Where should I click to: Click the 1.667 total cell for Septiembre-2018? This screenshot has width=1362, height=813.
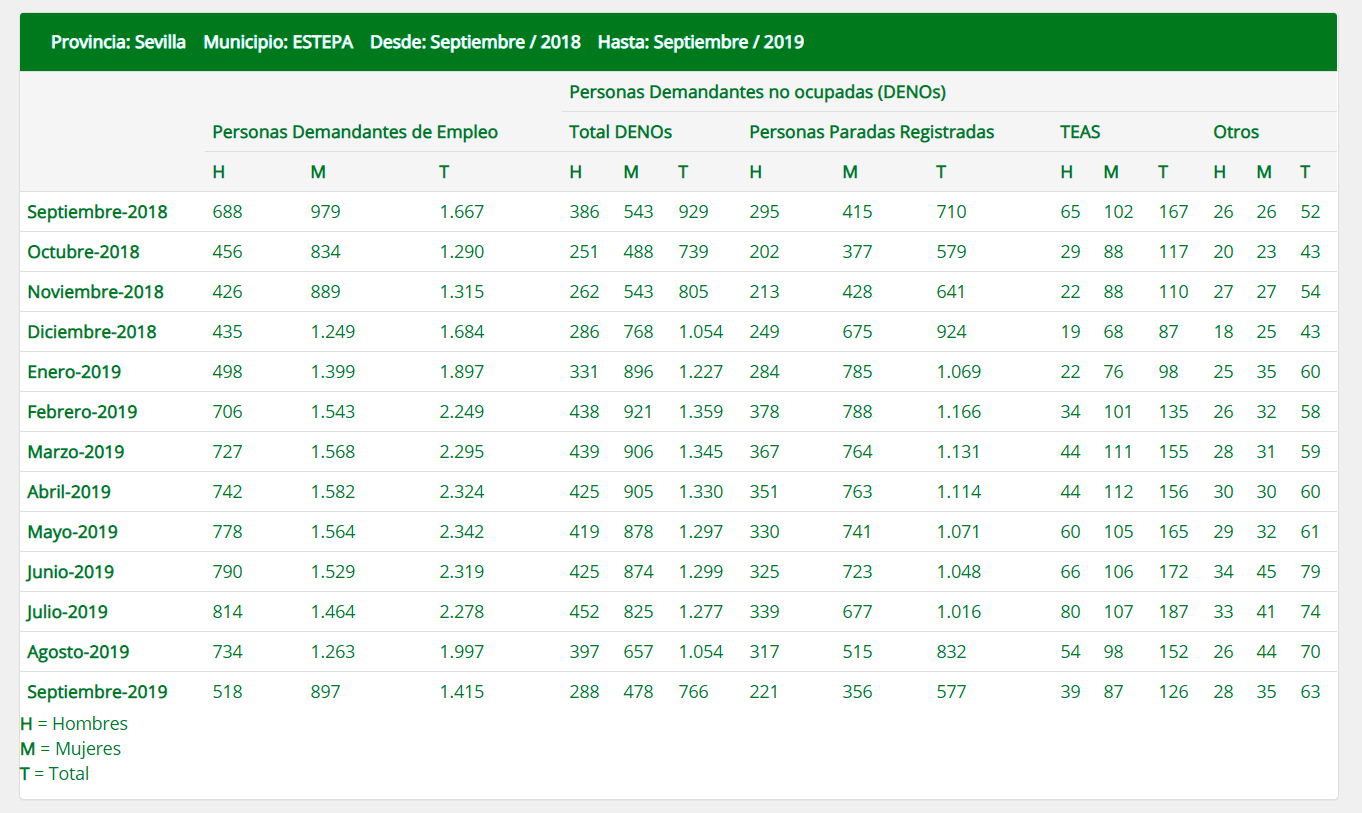(x=461, y=212)
